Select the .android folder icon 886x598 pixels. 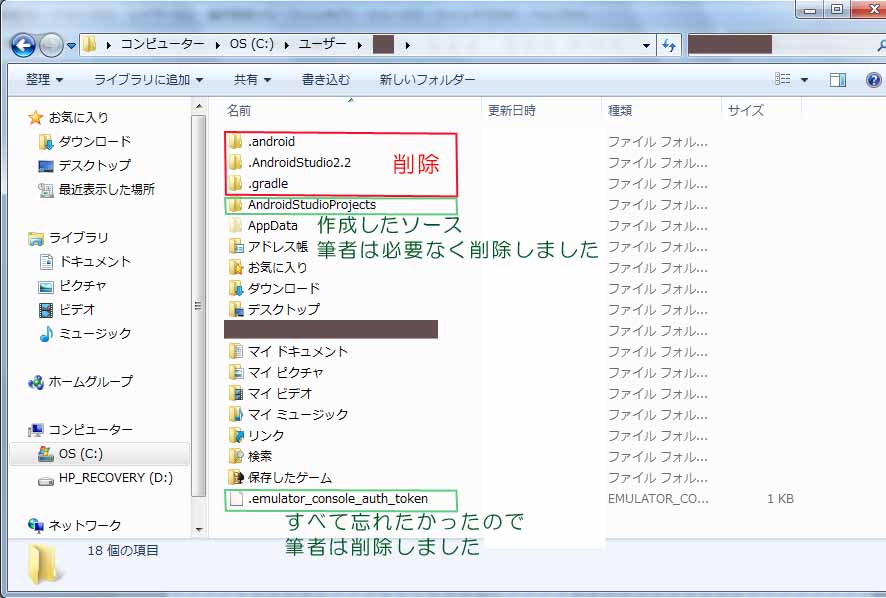236,141
